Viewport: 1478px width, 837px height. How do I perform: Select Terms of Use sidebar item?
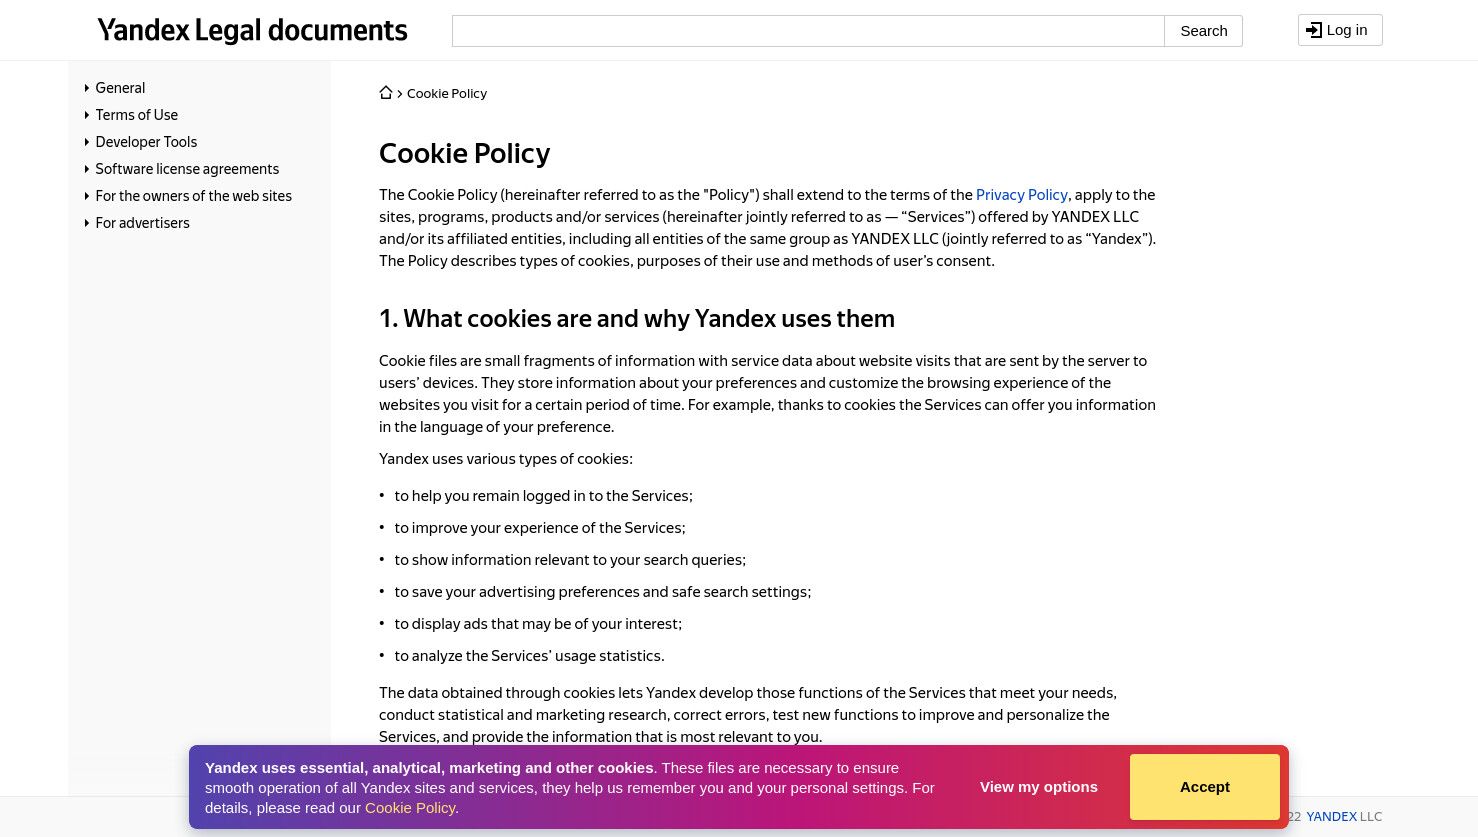137,115
